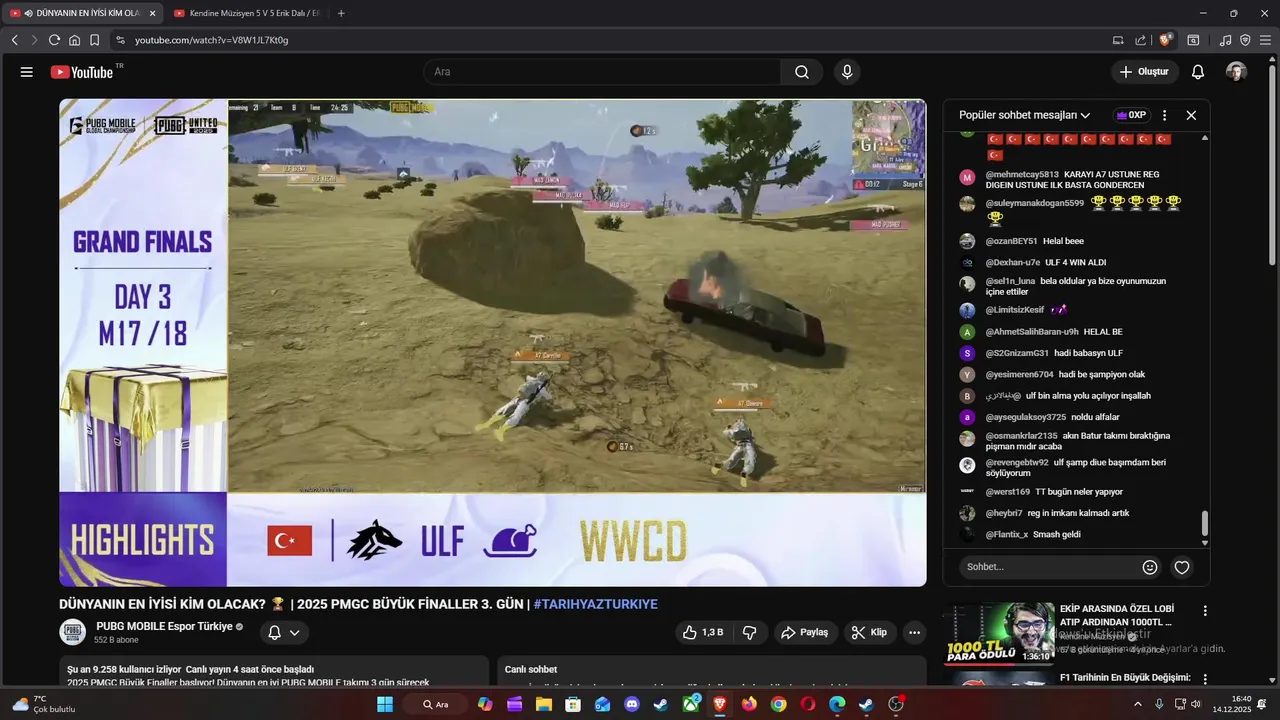Focus the YouTube 'Ara' search field
The image size is (1280, 720).
point(603,72)
